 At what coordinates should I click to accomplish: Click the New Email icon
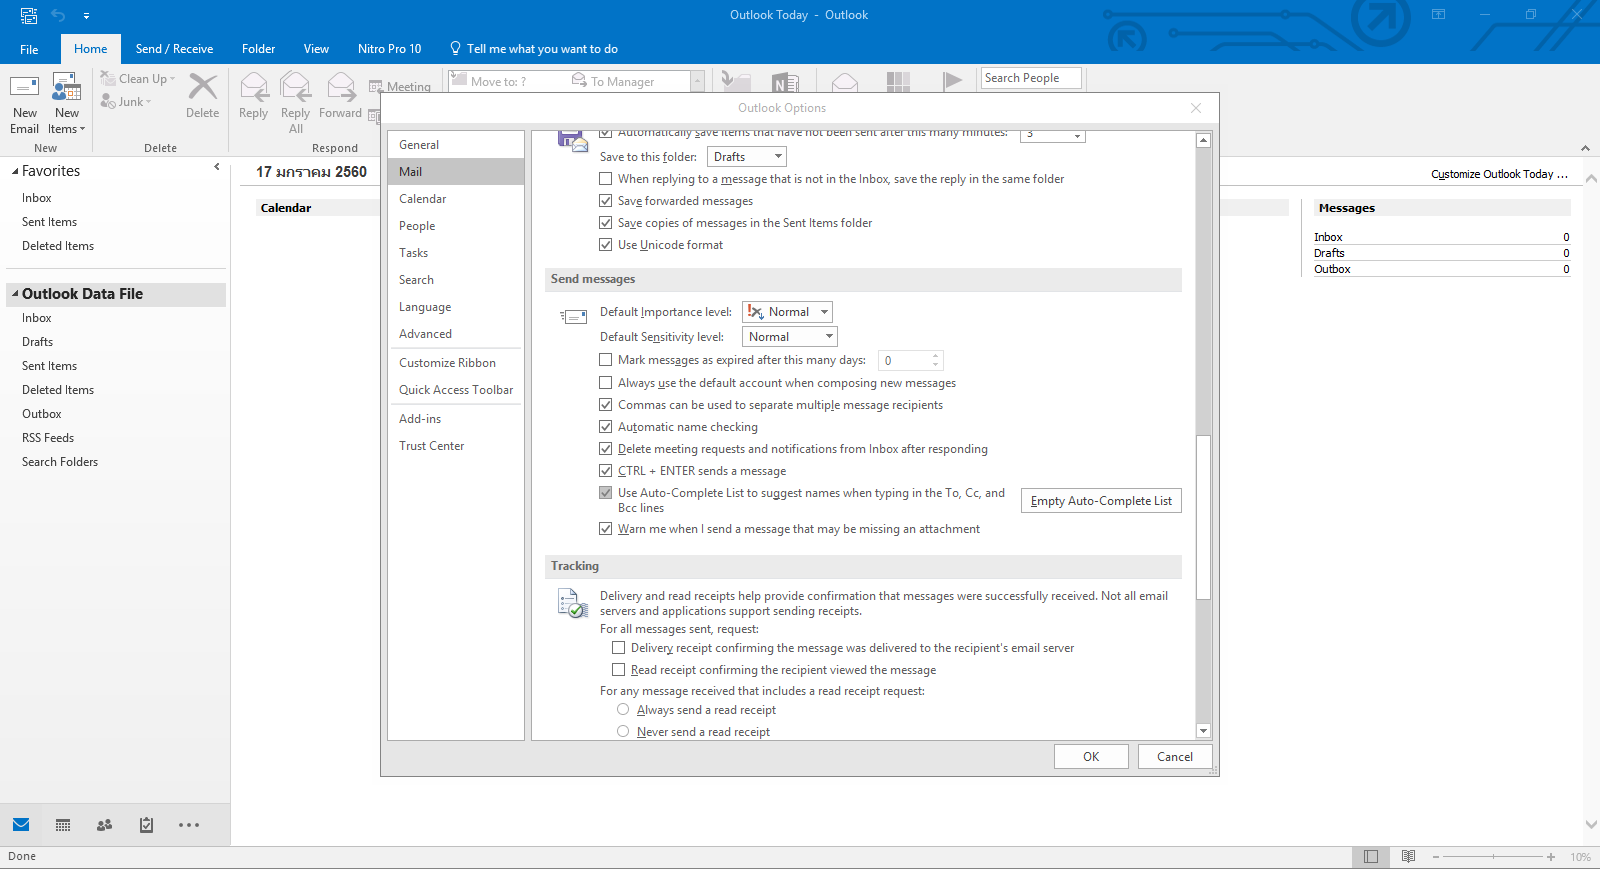click(24, 88)
